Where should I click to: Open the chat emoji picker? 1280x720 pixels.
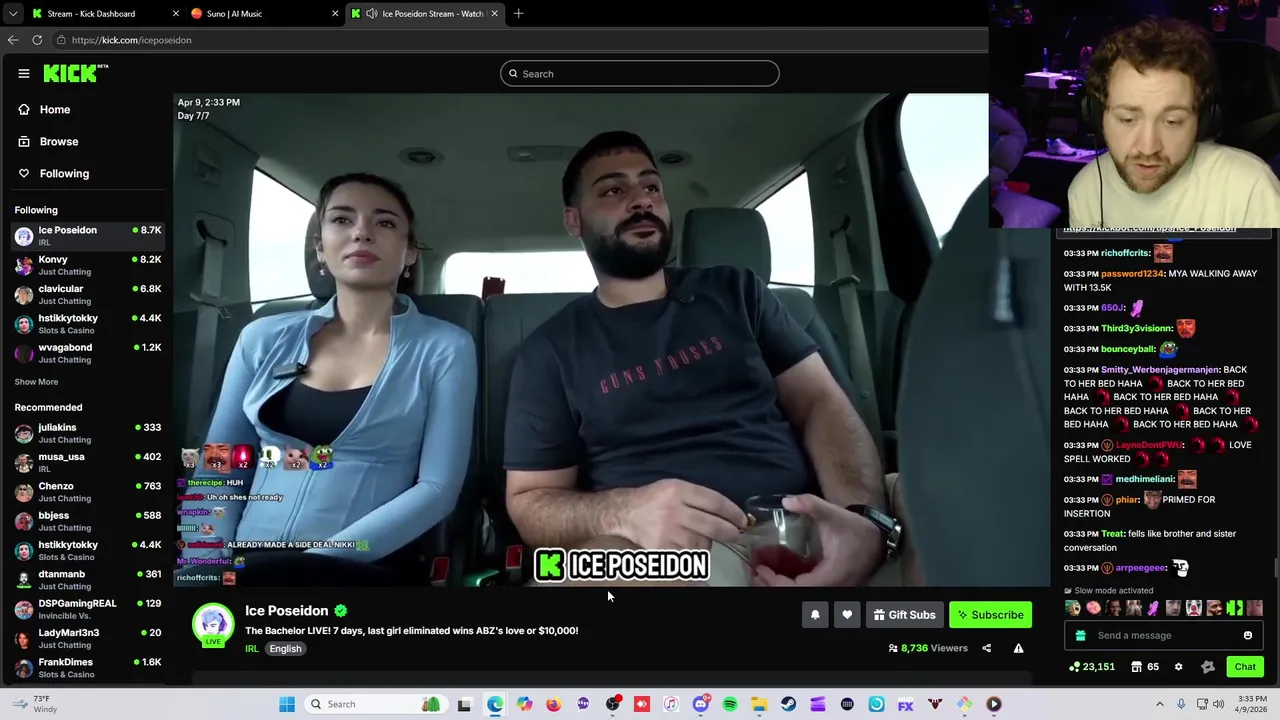click(1248, 635)
